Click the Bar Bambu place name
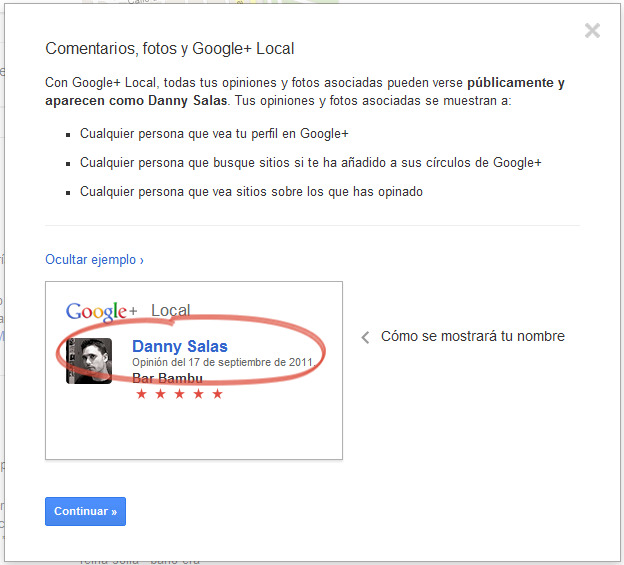The height and width of the screenshot is (565, 624). [167, 378]
